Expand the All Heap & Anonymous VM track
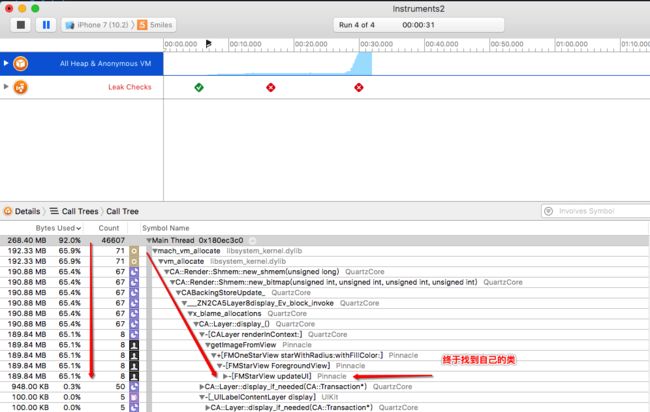Viewport: 650px width, 412px height. tap(6, 63)
